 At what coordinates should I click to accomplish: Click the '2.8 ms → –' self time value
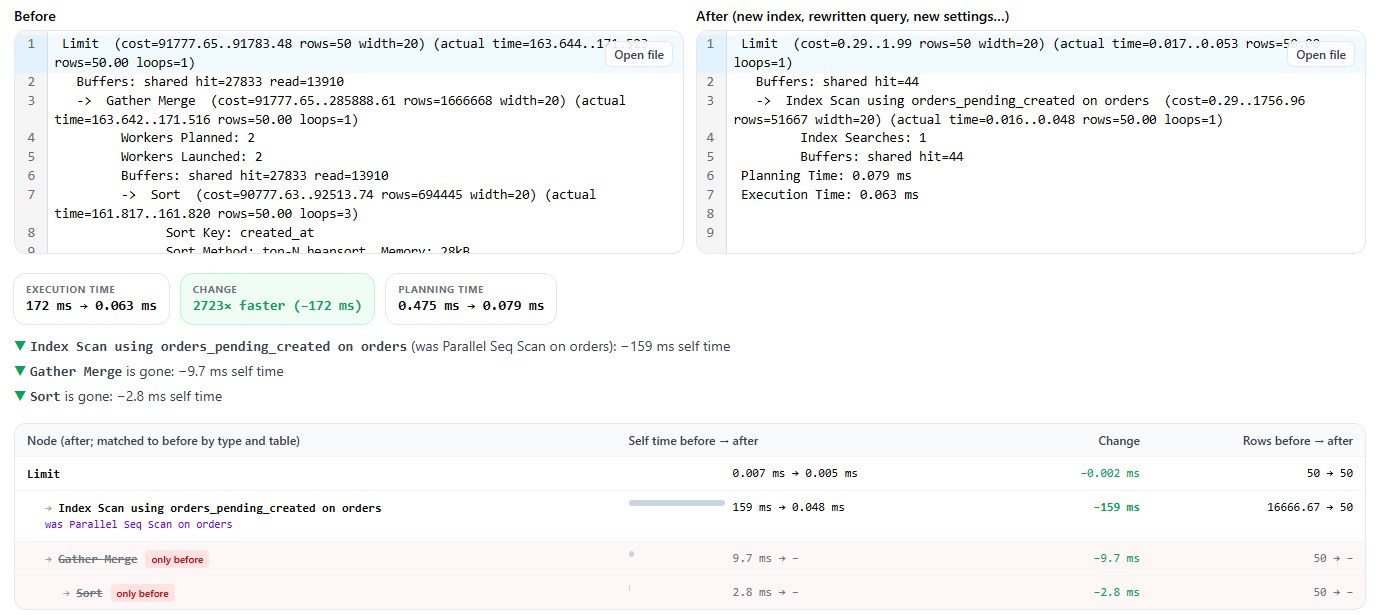tap(765, 593)
